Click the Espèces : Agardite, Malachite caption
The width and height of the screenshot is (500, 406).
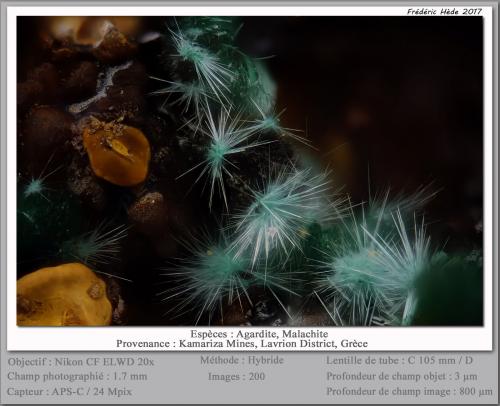pos(259,334)
